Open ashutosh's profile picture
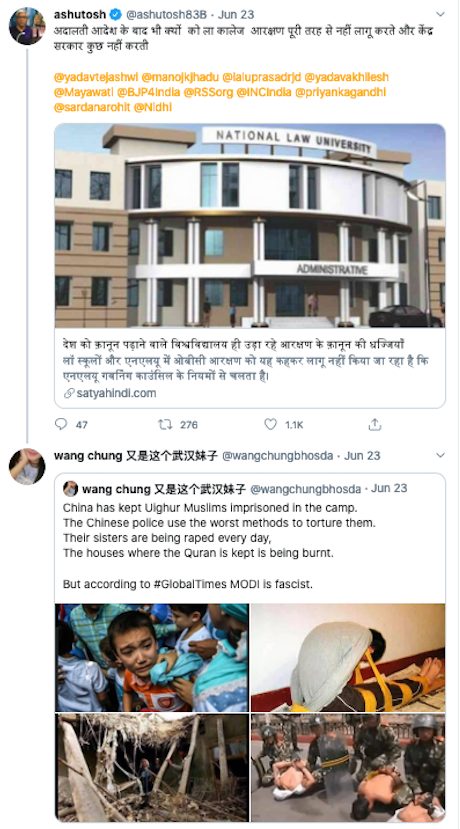The height and width of the screenshot is (829, 460). pyautogui.click(x=27, y=26)
